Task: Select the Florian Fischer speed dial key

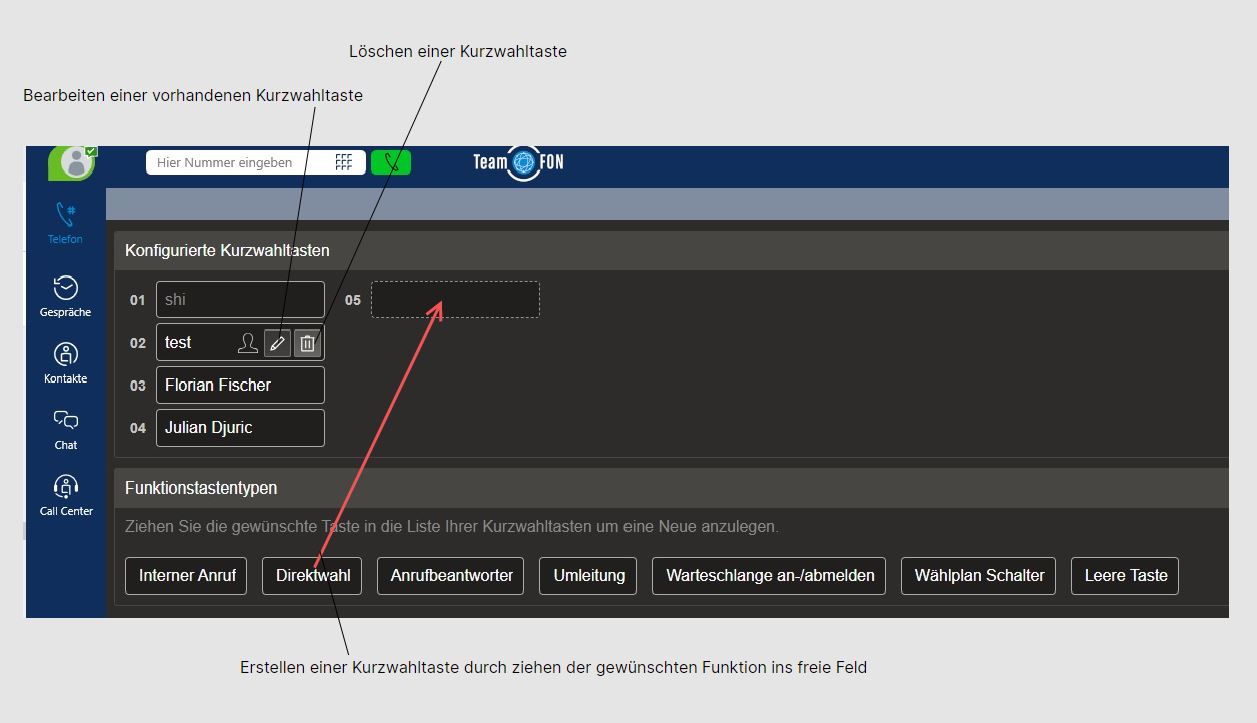Action: click(240, 385)
